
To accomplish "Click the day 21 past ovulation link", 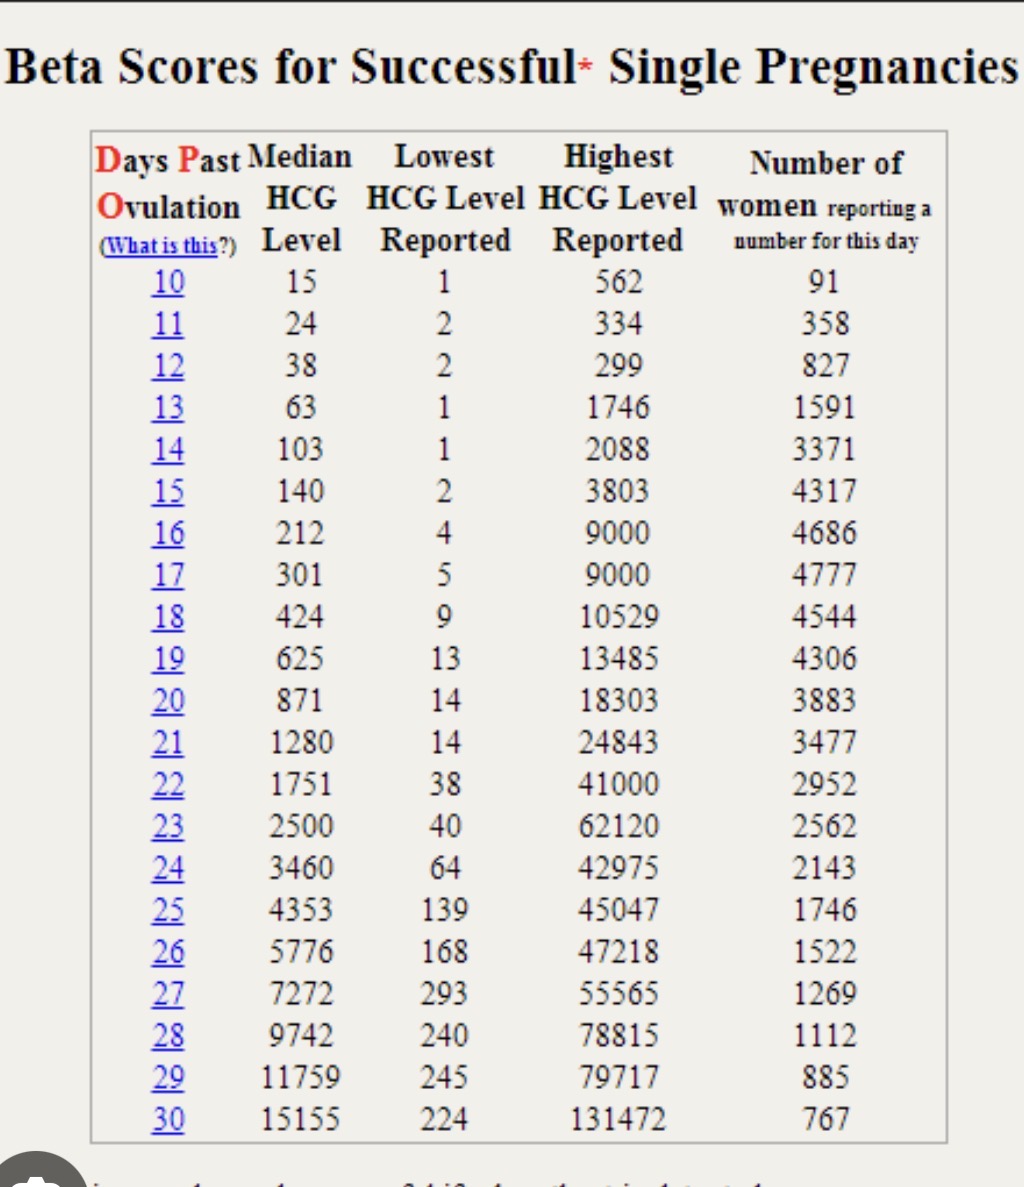I will 168,744.
